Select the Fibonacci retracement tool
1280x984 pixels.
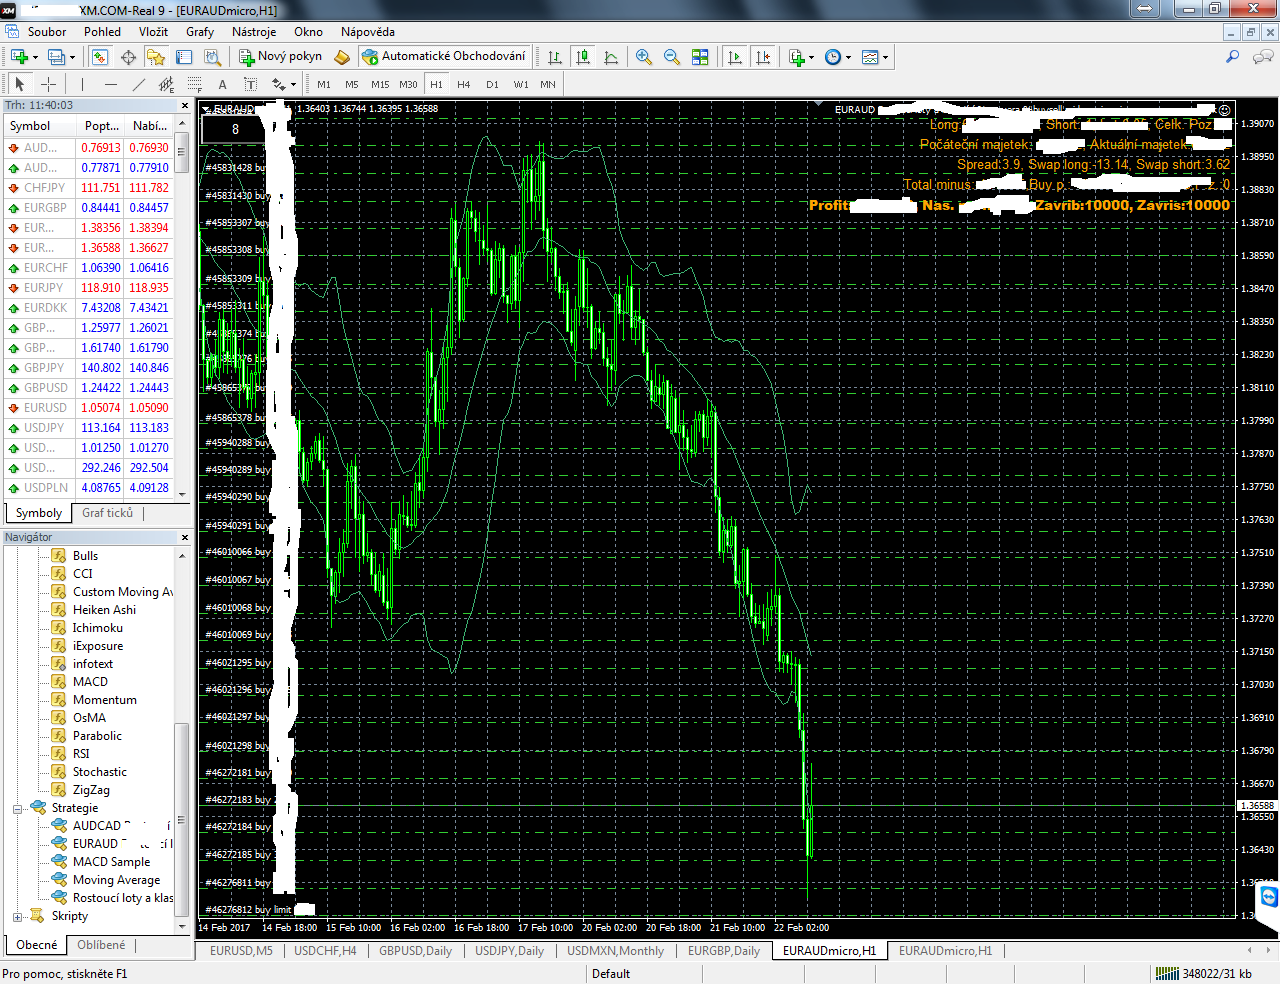(194, 84)
